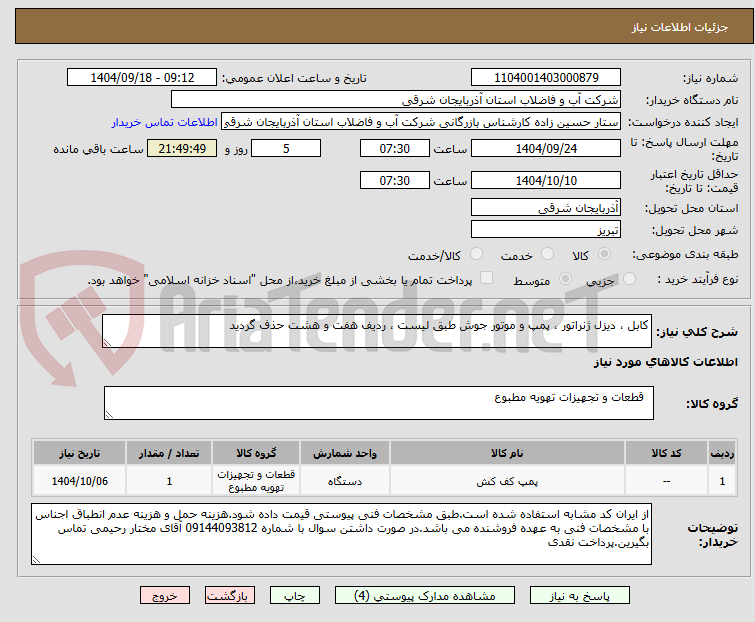
Task: Click the شرح کلی نیاز description text area
Action: [x=377, y=331]
